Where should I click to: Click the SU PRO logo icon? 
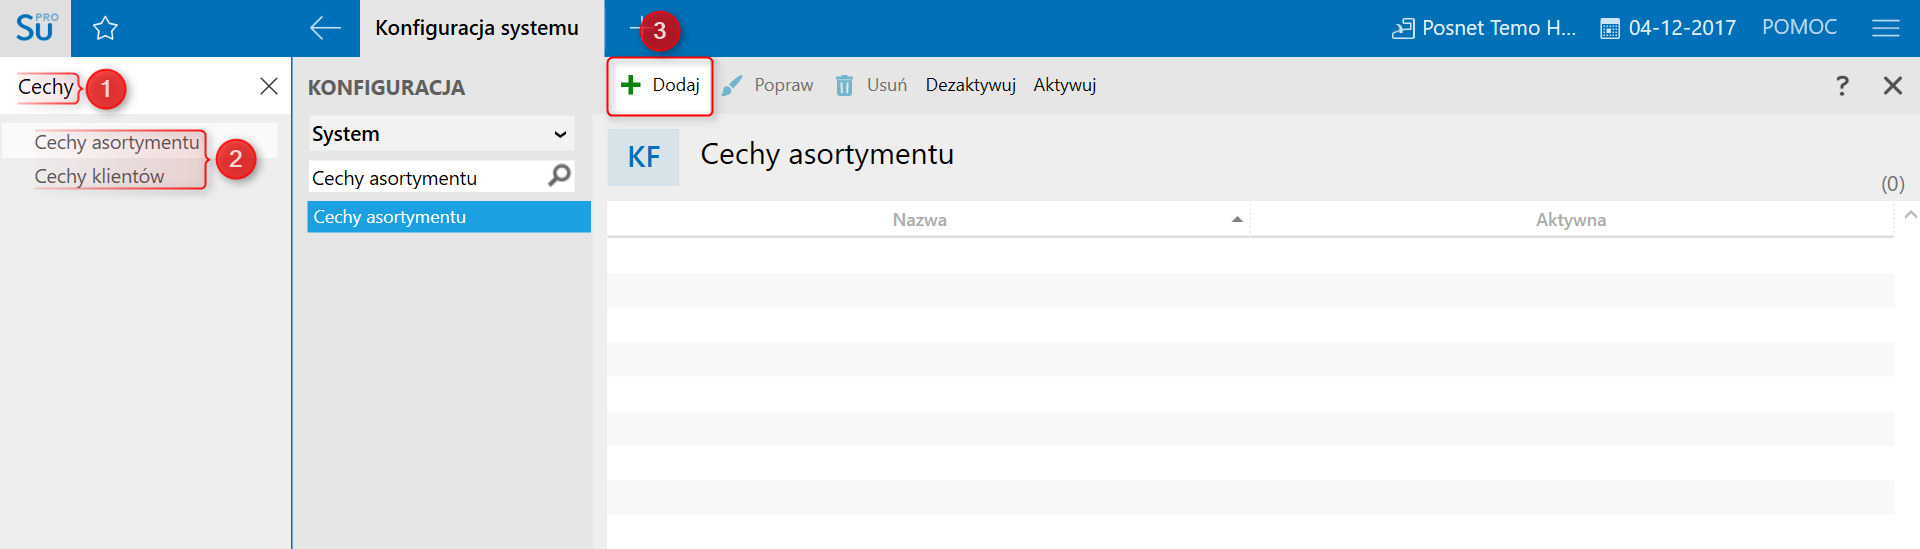coord(35,28)
